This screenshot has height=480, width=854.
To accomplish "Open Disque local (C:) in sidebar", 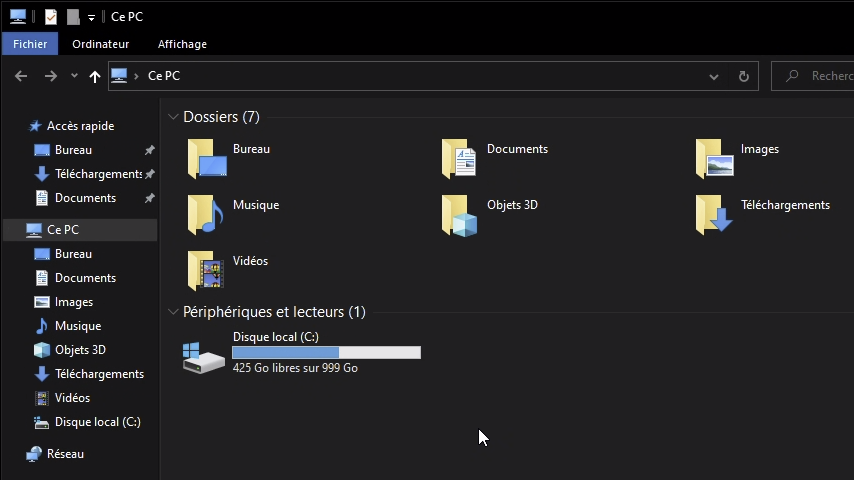I will pos(97,422).
